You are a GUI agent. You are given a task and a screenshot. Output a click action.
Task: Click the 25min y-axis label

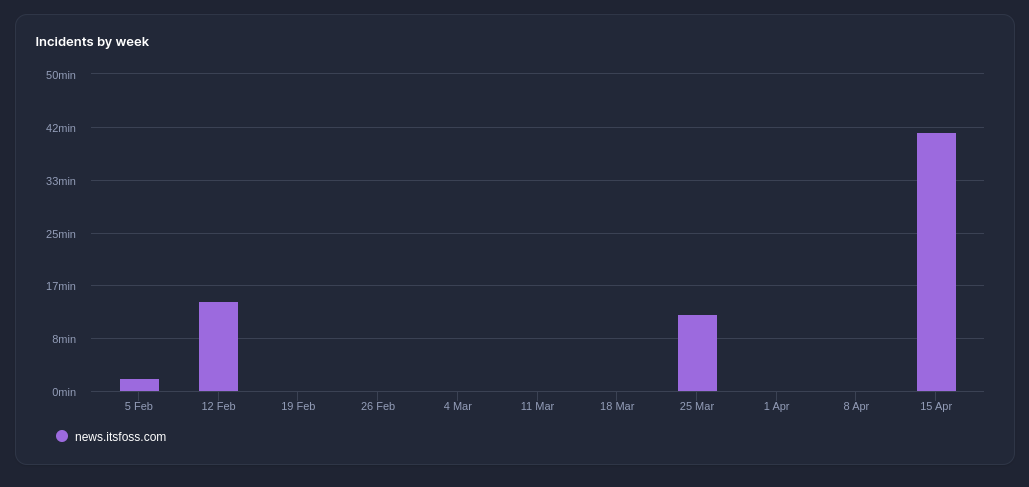(x=61, y=234)
